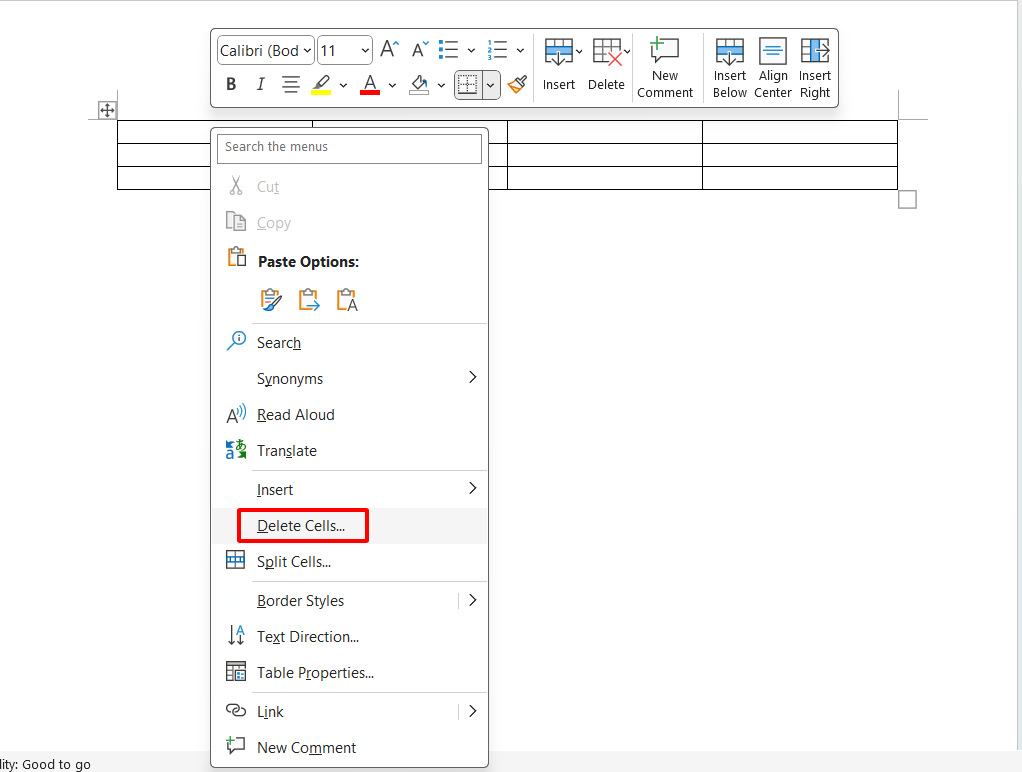Open the font name dropdown
This screenshot has height=772, width=1022.
coord(265,50)
